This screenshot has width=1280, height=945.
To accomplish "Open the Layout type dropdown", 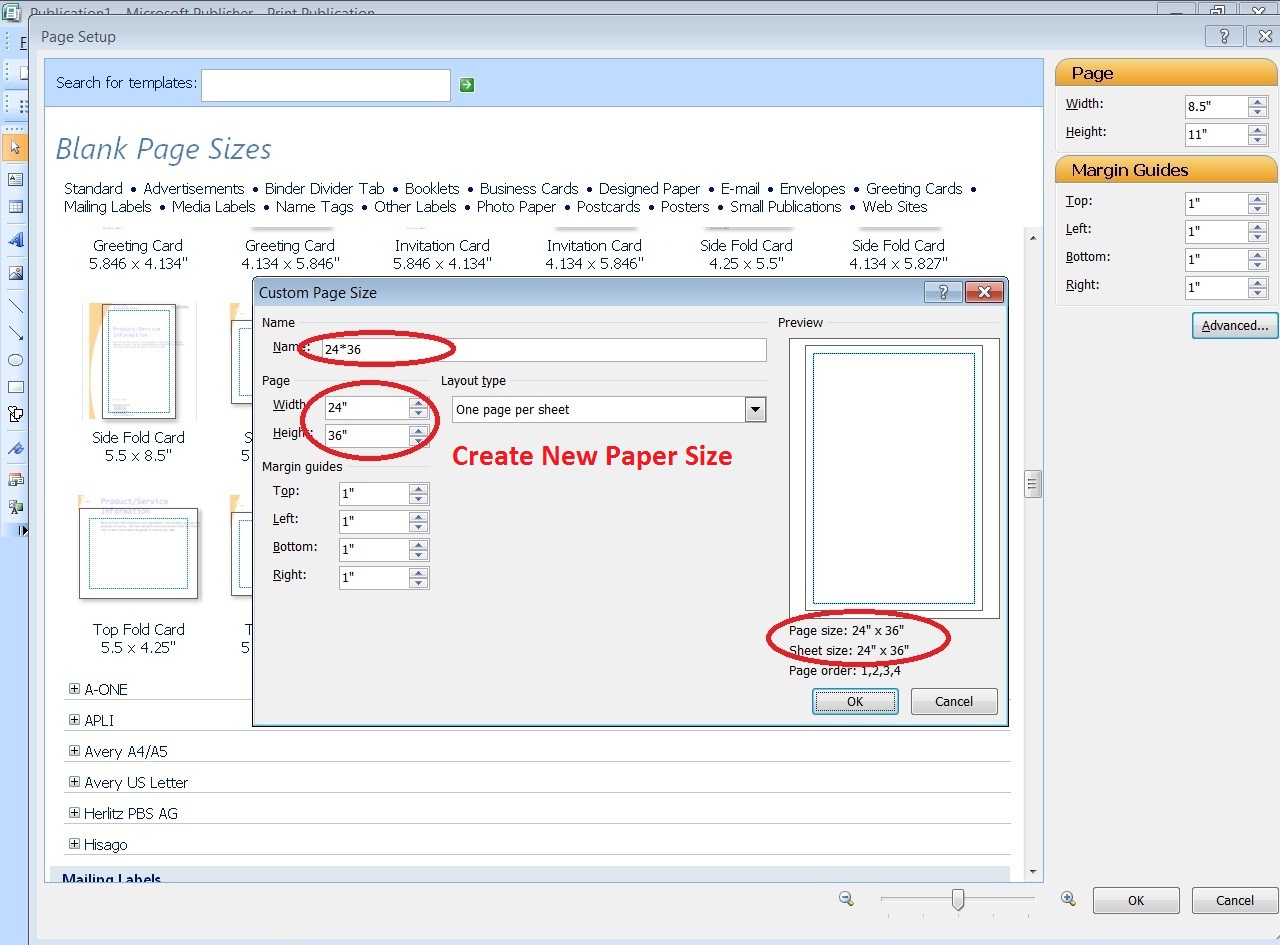I will [755, 410].
